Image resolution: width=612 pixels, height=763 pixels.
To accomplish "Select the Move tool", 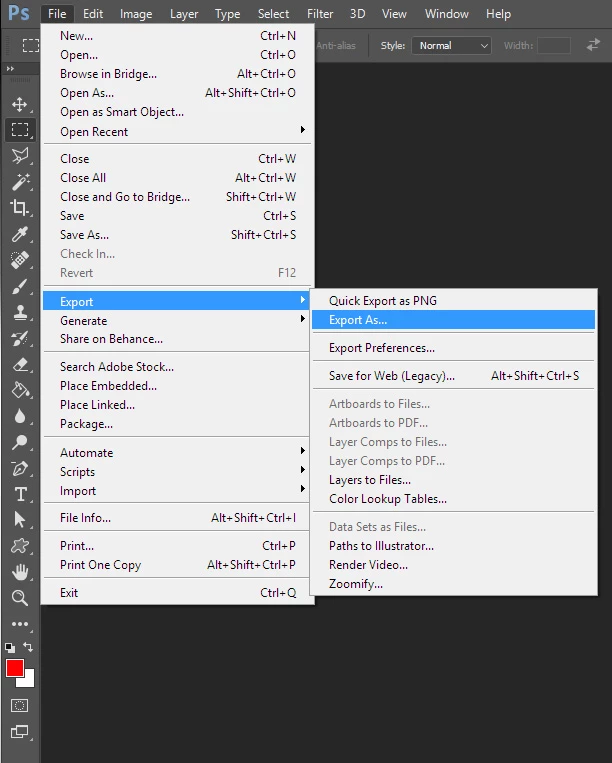I will coord(19,104).
